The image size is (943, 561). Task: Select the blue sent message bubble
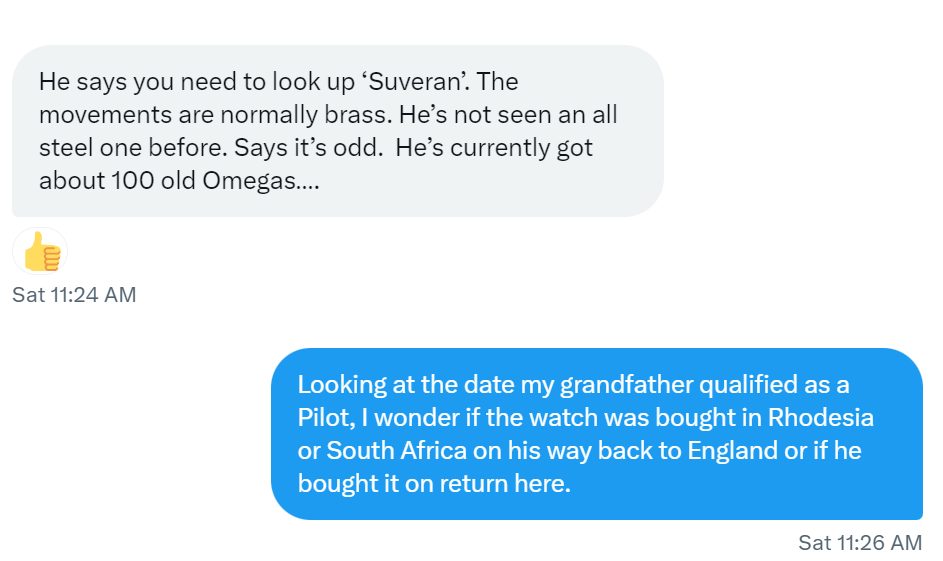click(596, 434)
